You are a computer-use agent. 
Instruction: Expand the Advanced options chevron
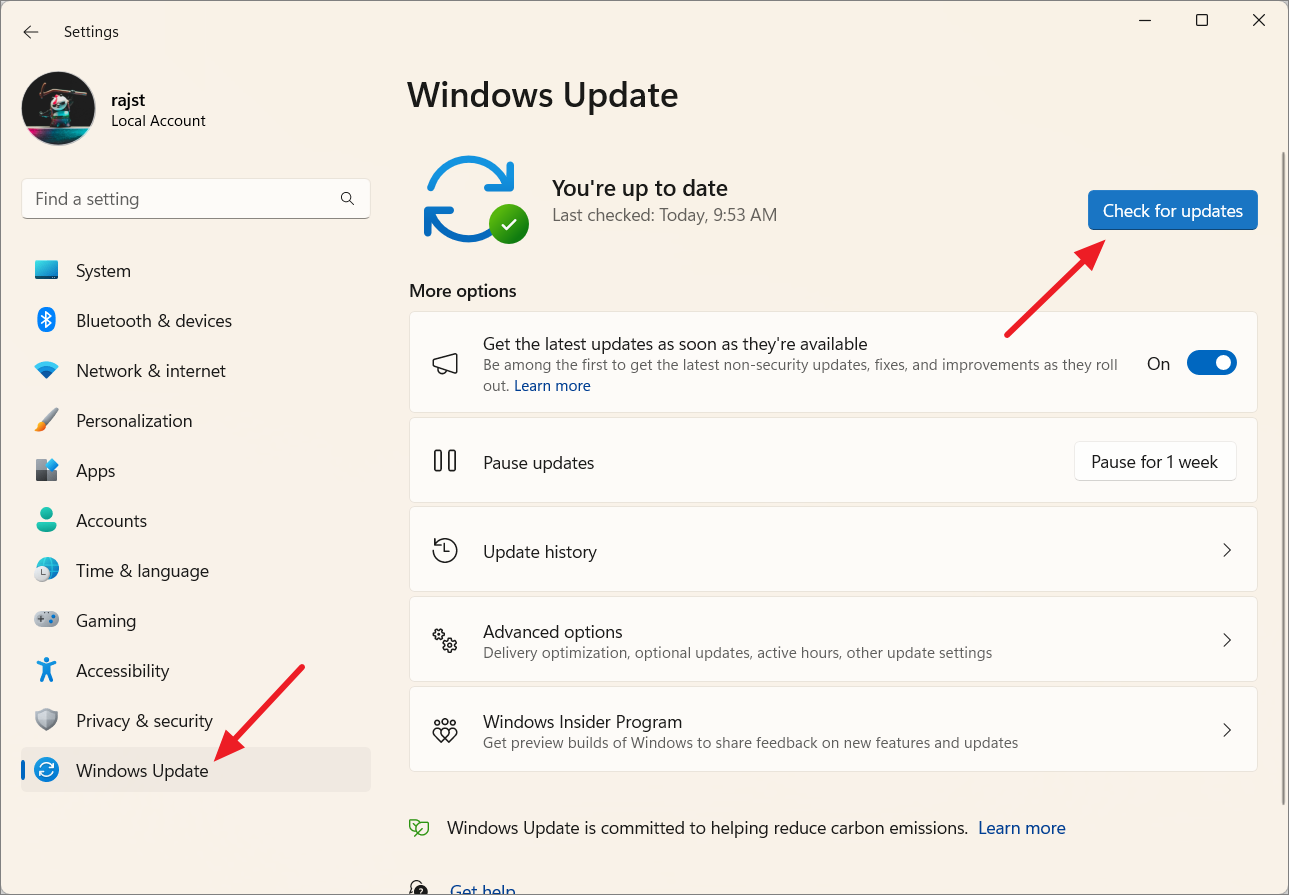tap(1227, 640)
